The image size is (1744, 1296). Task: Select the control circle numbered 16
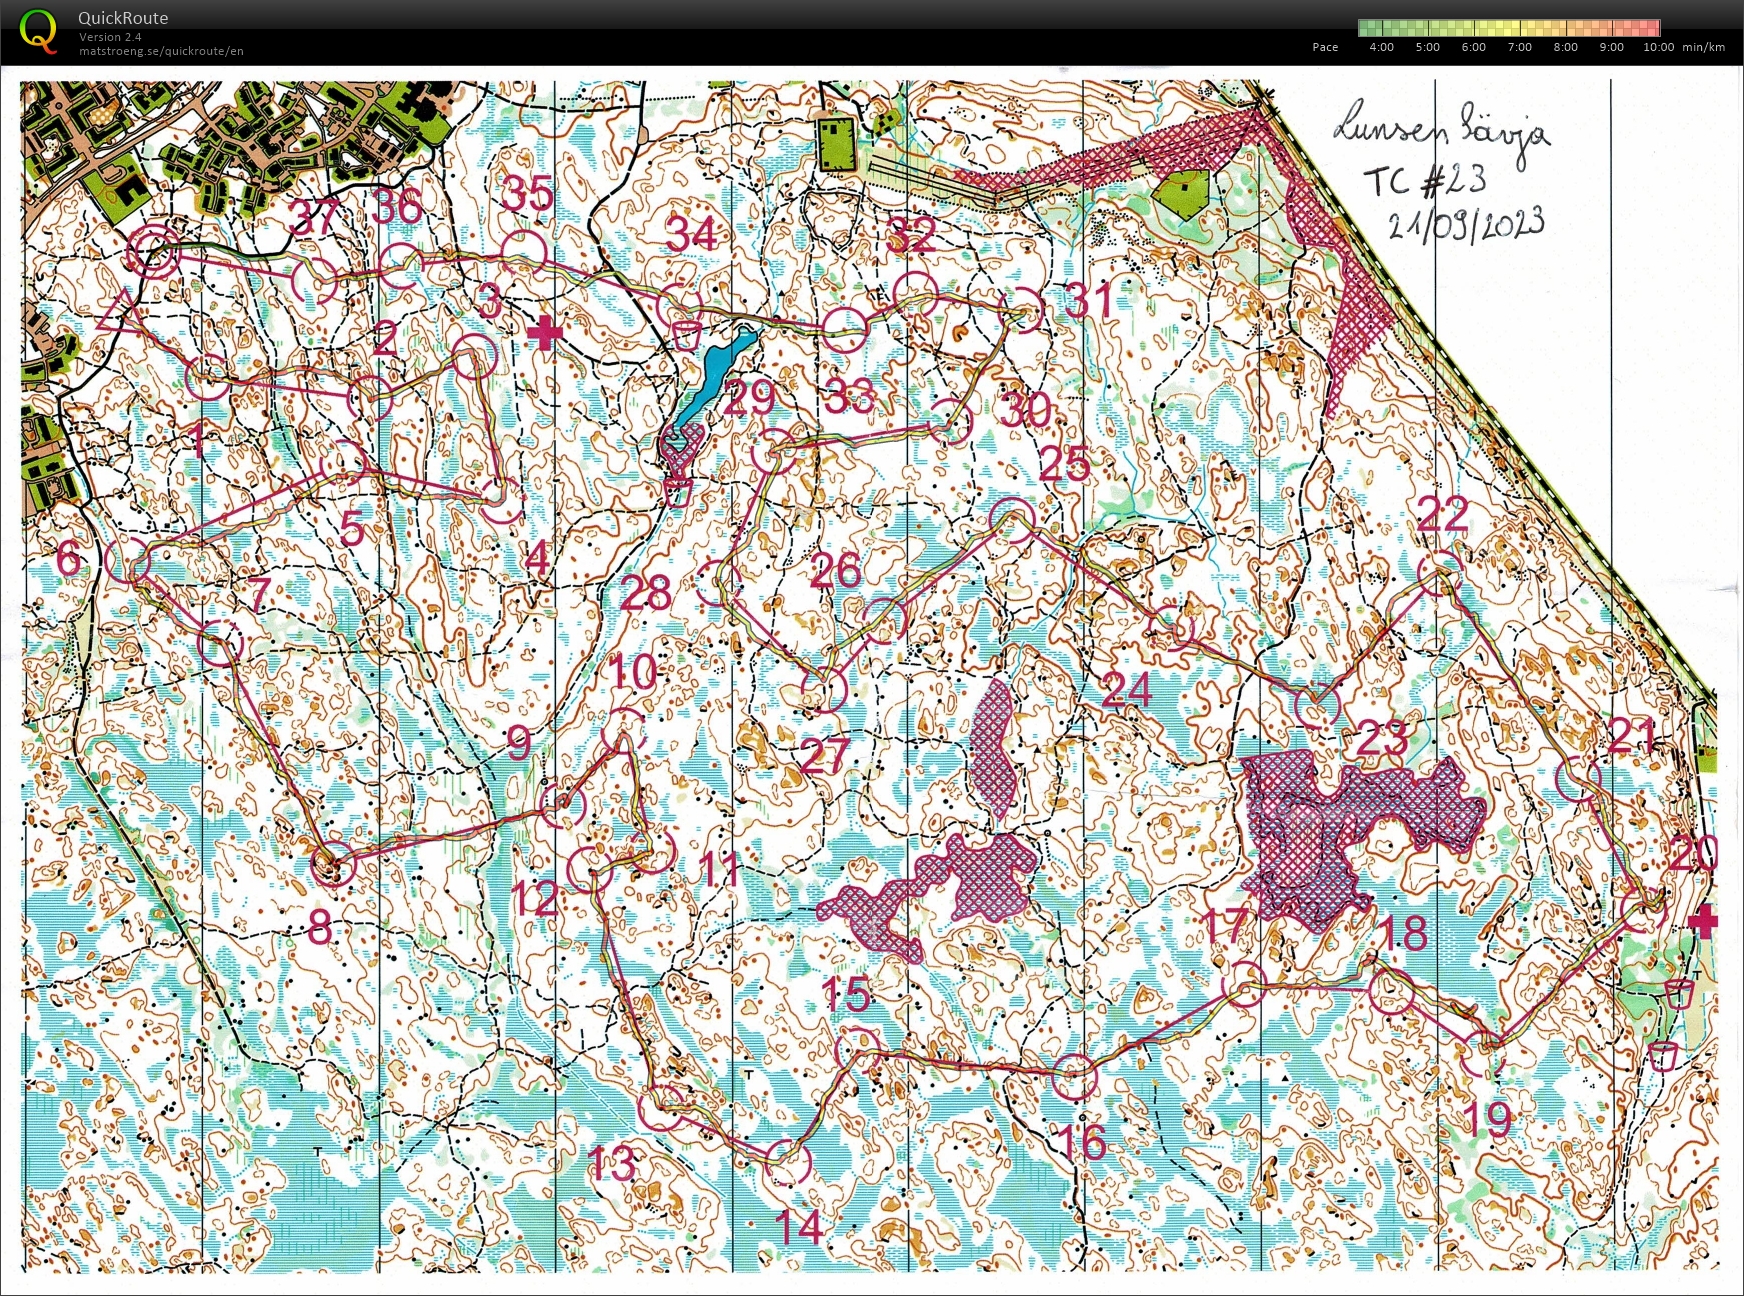pos(1074,1077)
